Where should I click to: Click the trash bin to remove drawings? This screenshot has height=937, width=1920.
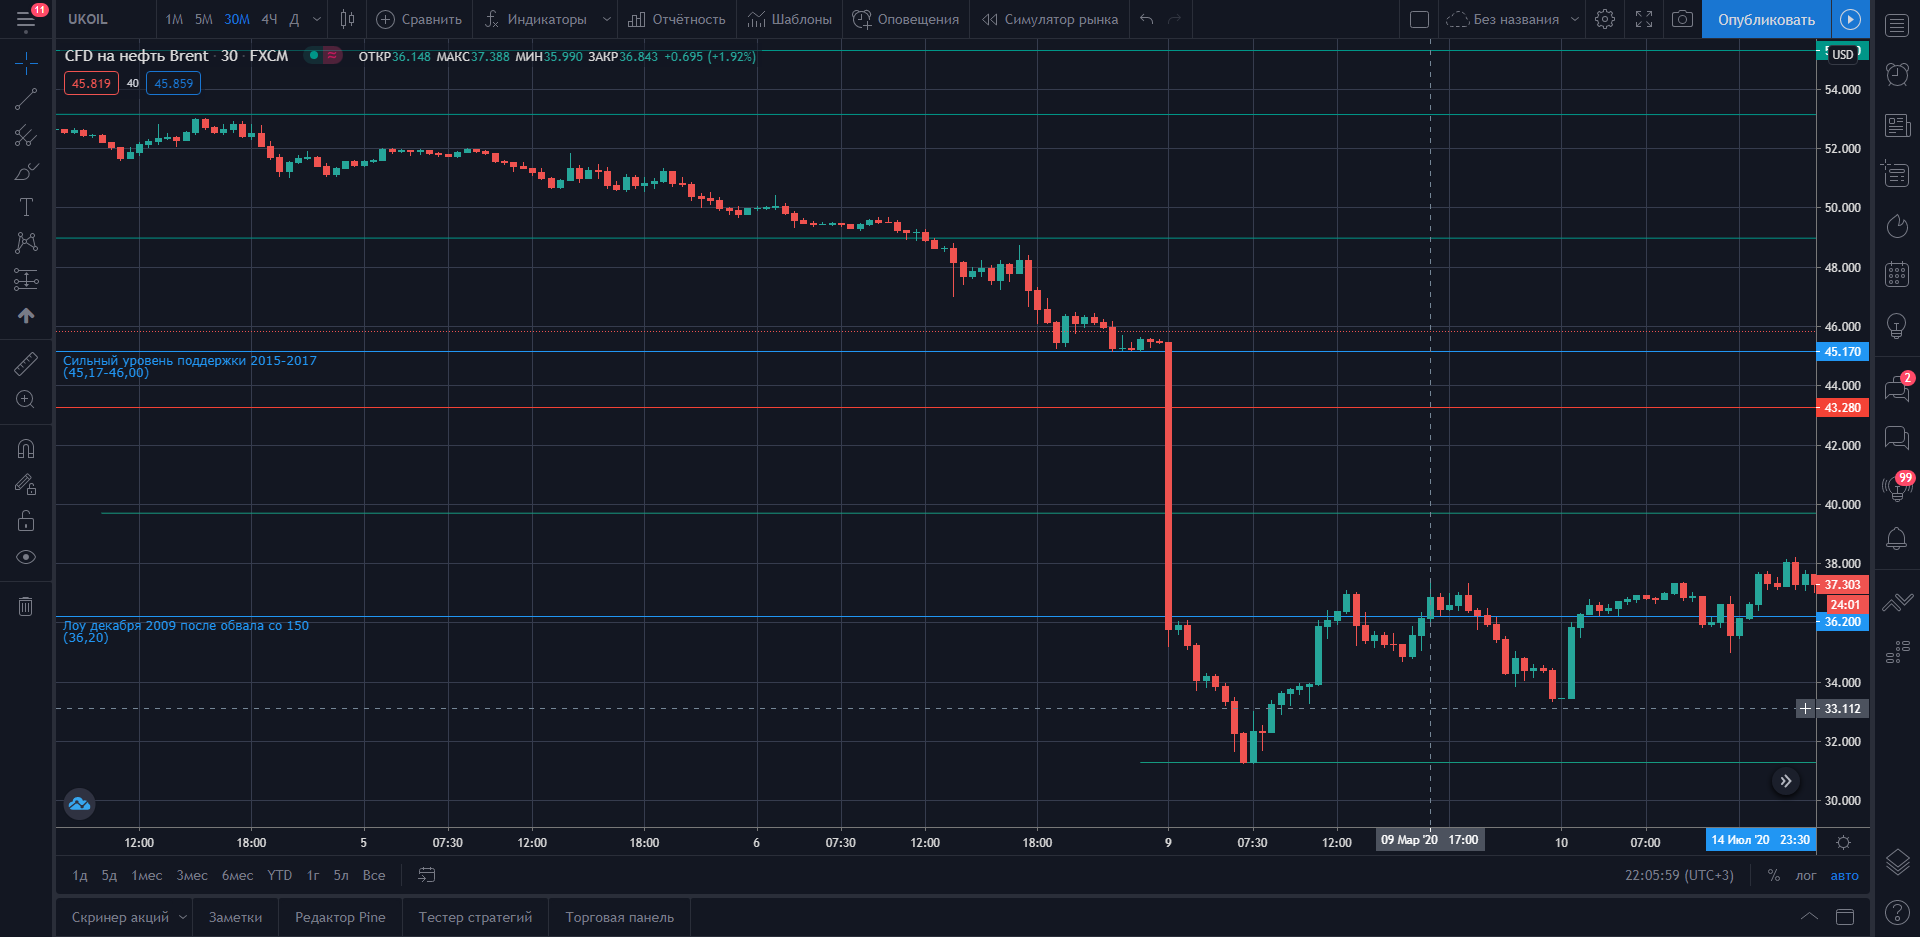tap(26, 606)
